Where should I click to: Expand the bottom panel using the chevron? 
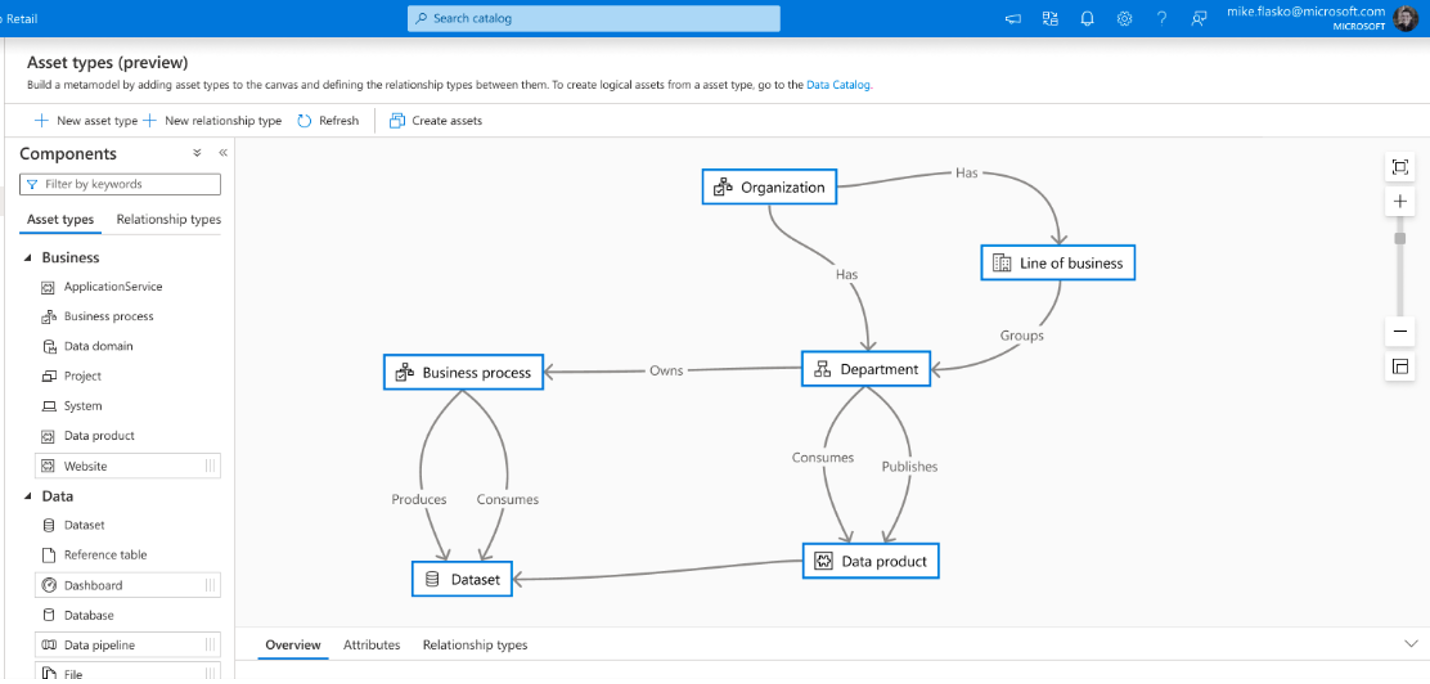(1409, 645)
